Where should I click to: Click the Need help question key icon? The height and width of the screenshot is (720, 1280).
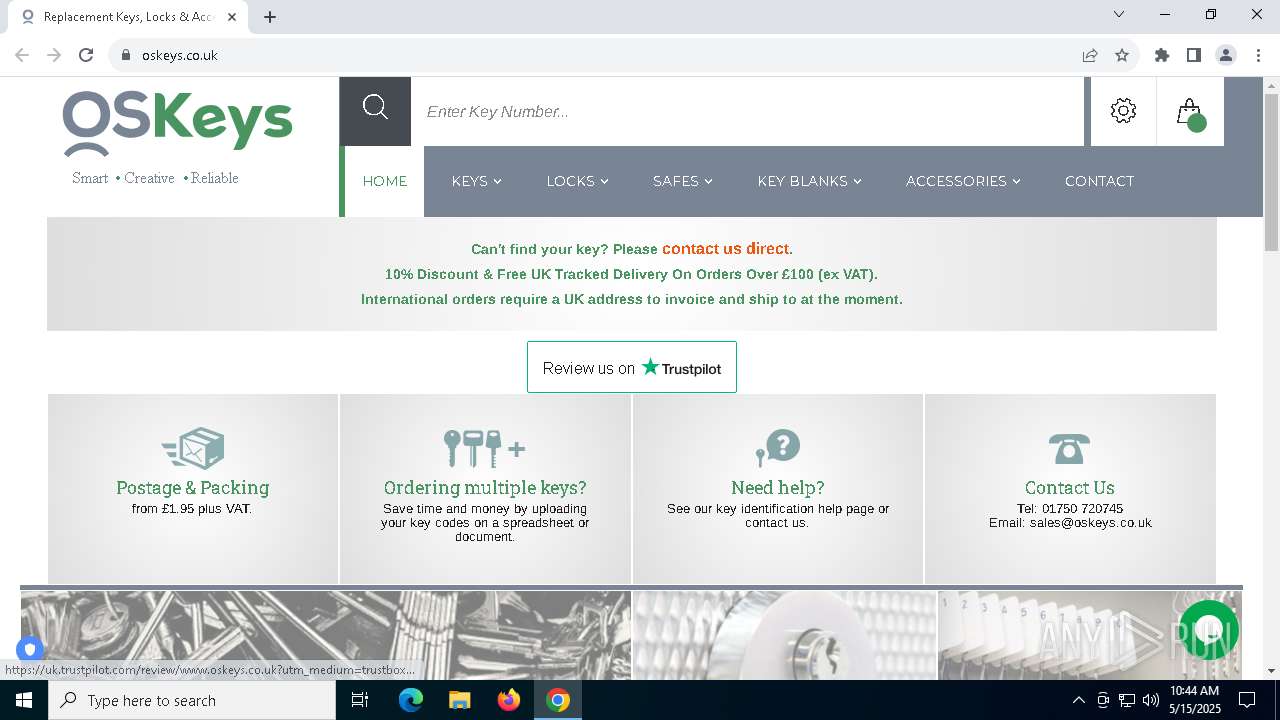pos(778,448)
